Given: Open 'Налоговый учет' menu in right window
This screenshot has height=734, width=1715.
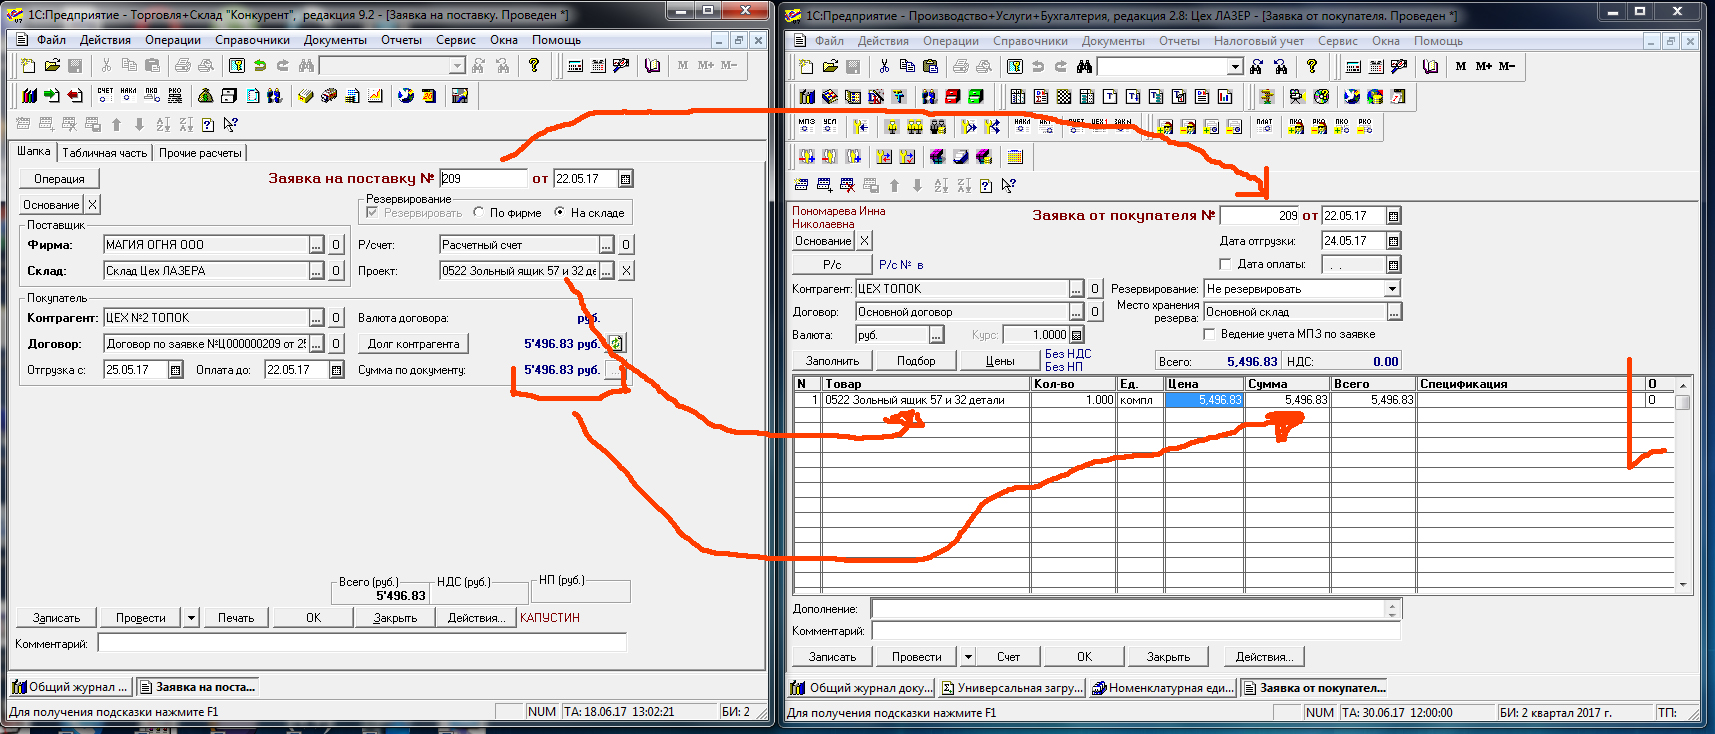Looking at the screenshot, I should click(1258, 41).
